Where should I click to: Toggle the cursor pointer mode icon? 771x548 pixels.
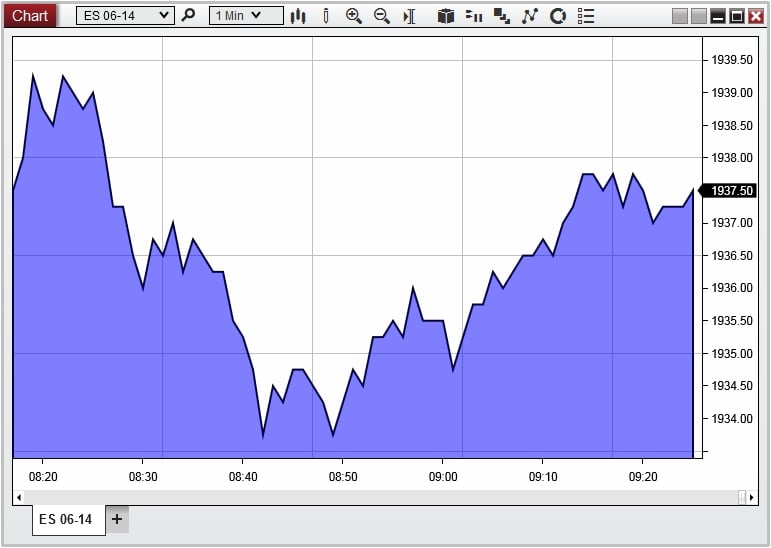coord(409,16)
